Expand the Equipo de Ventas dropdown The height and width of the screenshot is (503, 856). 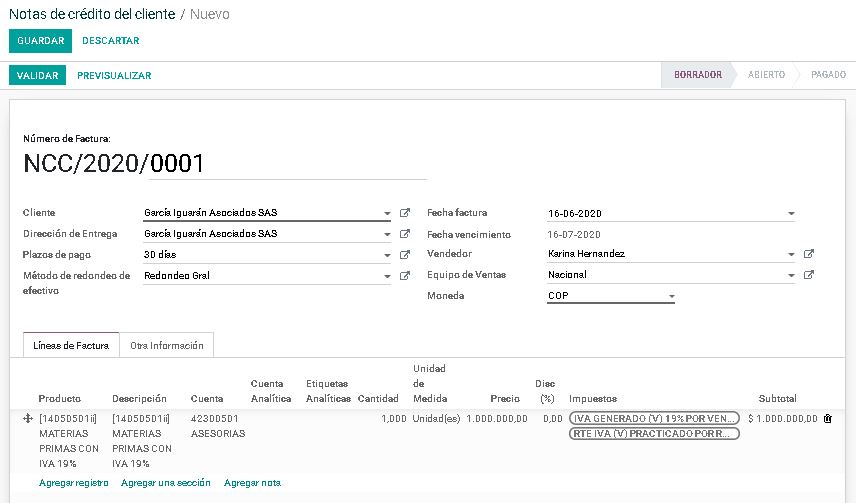(x=791, y=275)
